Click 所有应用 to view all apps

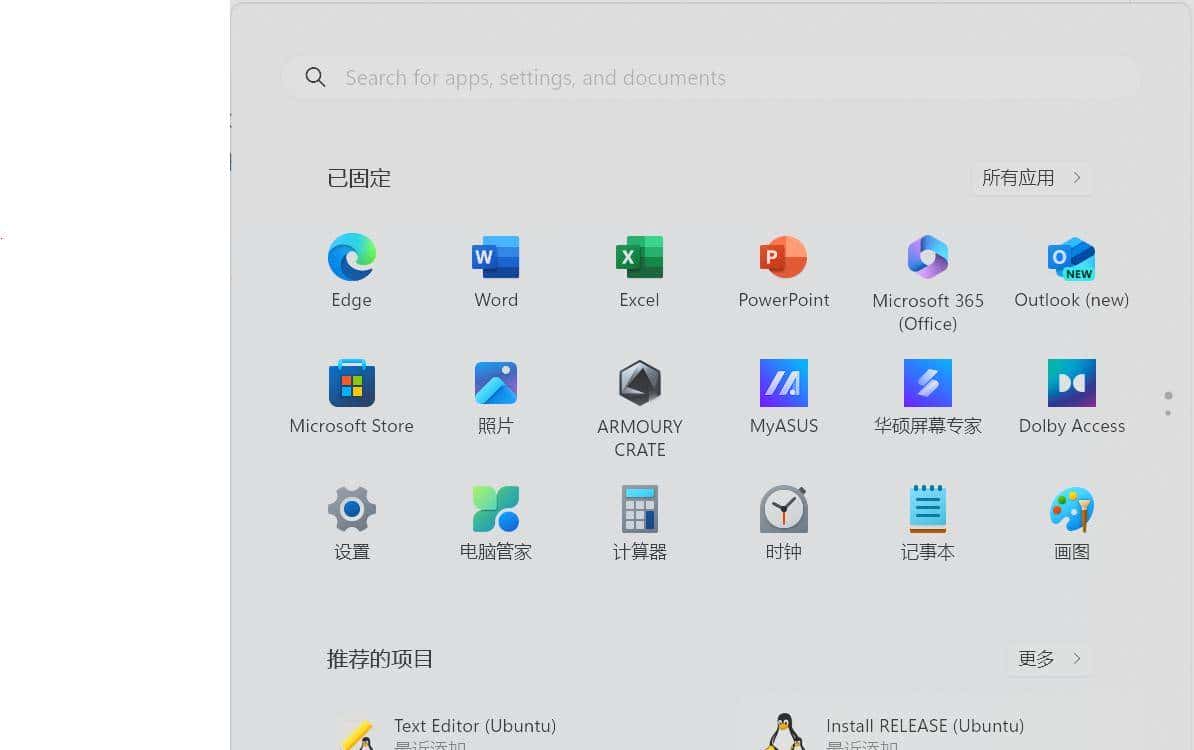(1030, 178)
